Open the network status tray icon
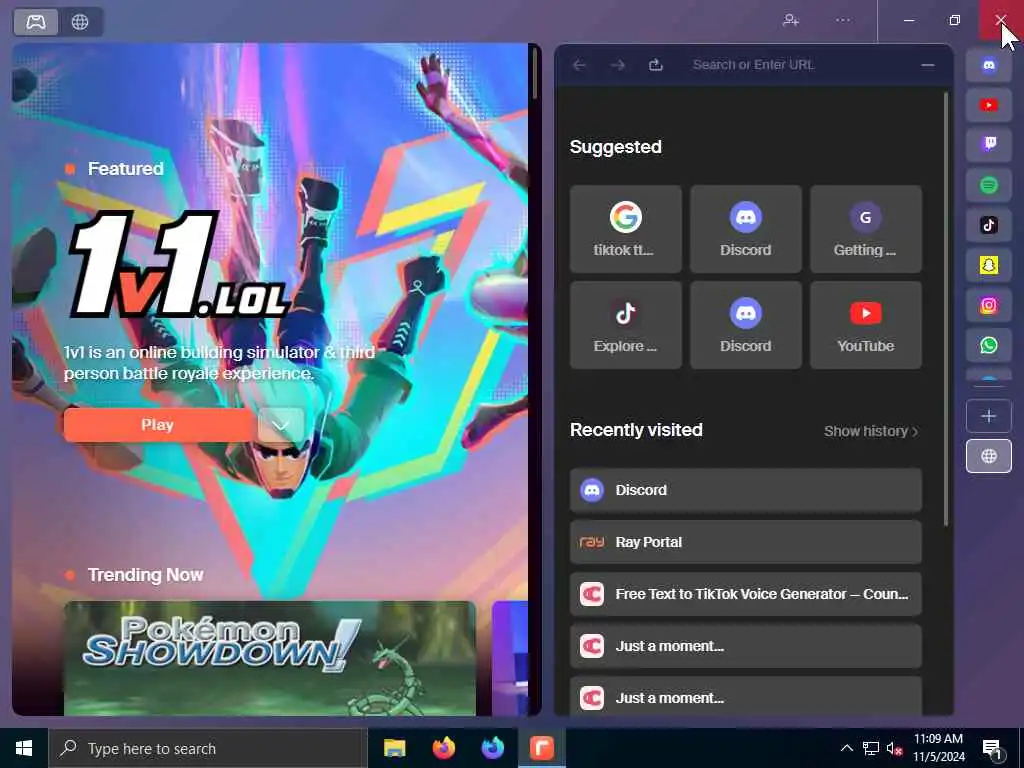 click(x=871, y=748)
